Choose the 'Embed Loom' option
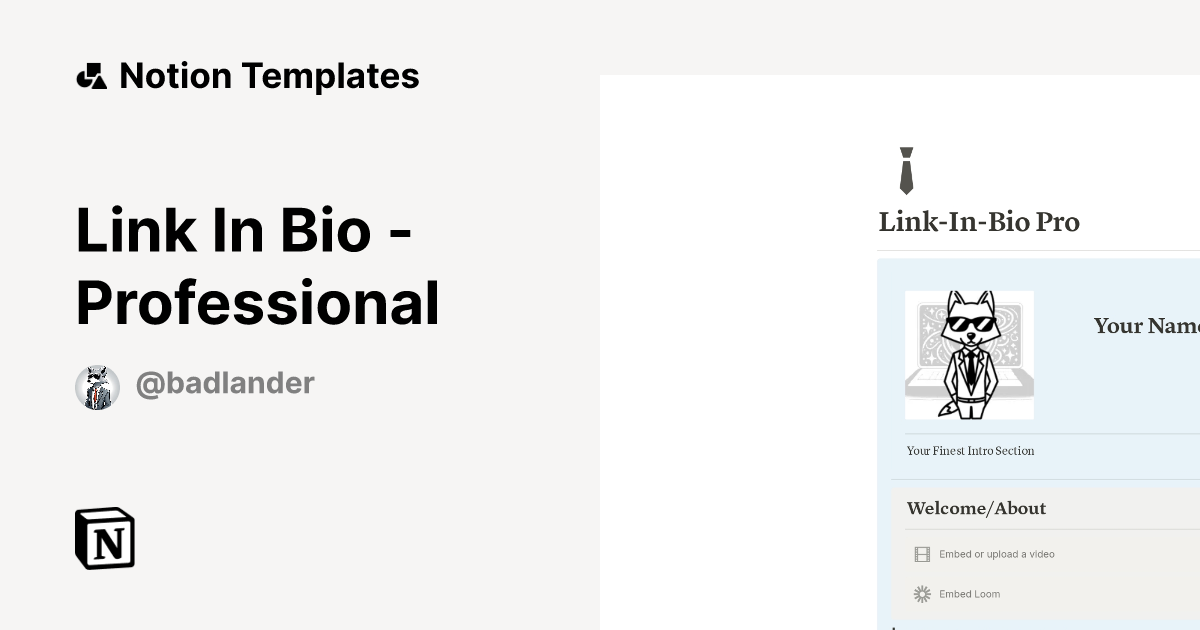Viewport: 1200px width, 630px height. point(970,594)
